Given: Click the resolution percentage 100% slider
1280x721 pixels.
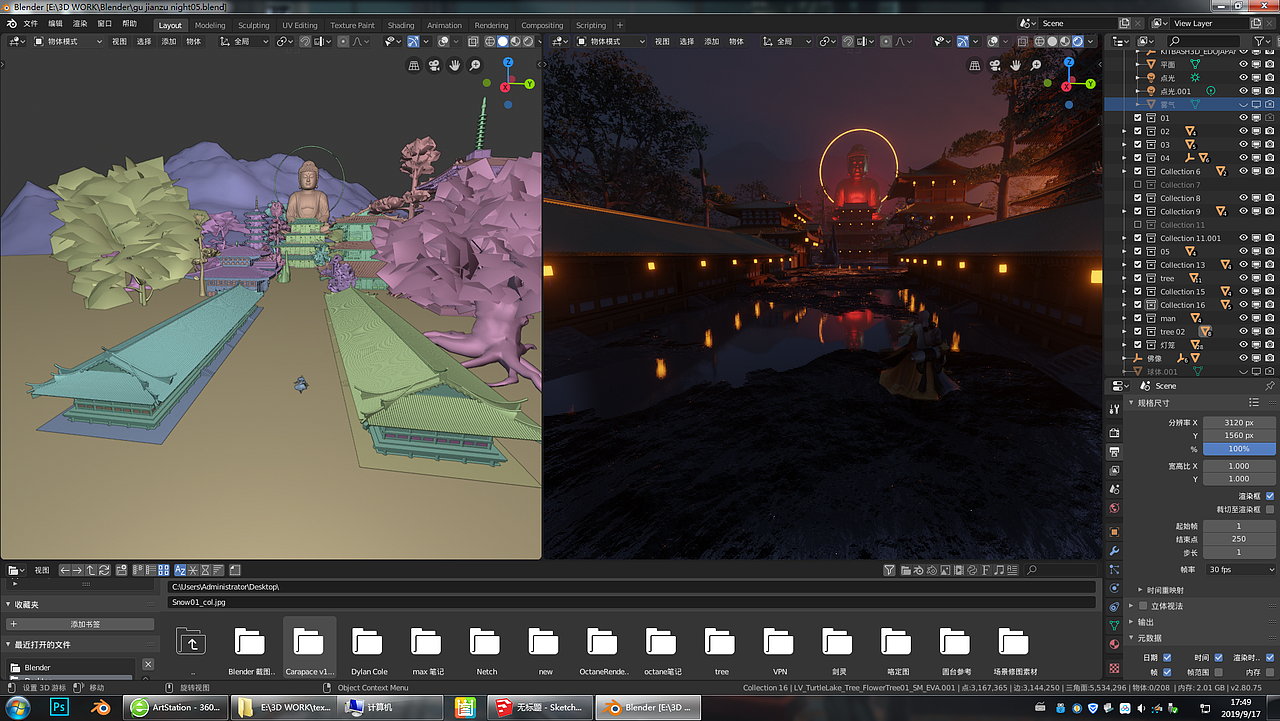Looking at the screenshot, I should (1239, 449).
